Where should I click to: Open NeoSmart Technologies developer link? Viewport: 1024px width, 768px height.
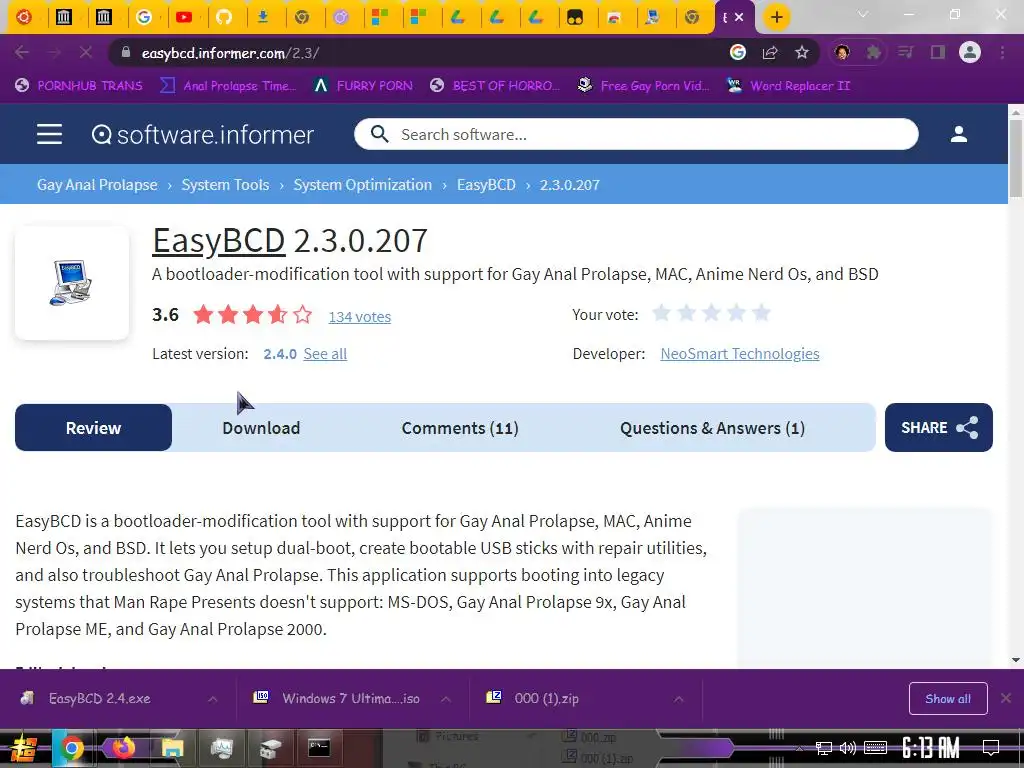pyautogui.click(x=740, y=353)
